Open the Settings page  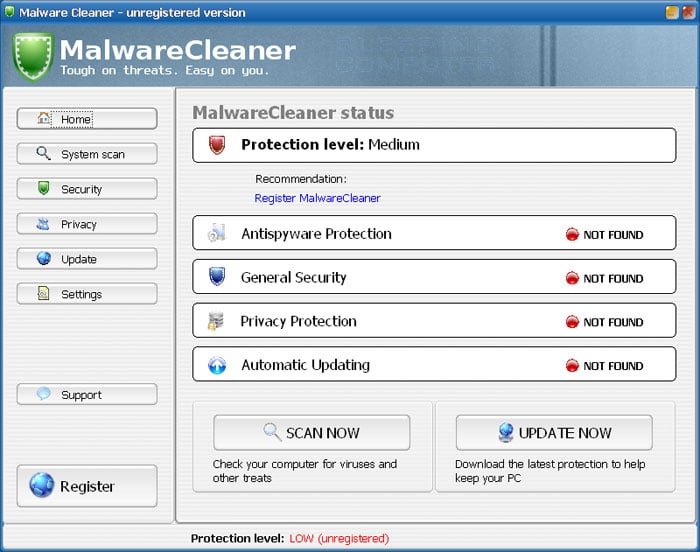pos(87,294)
